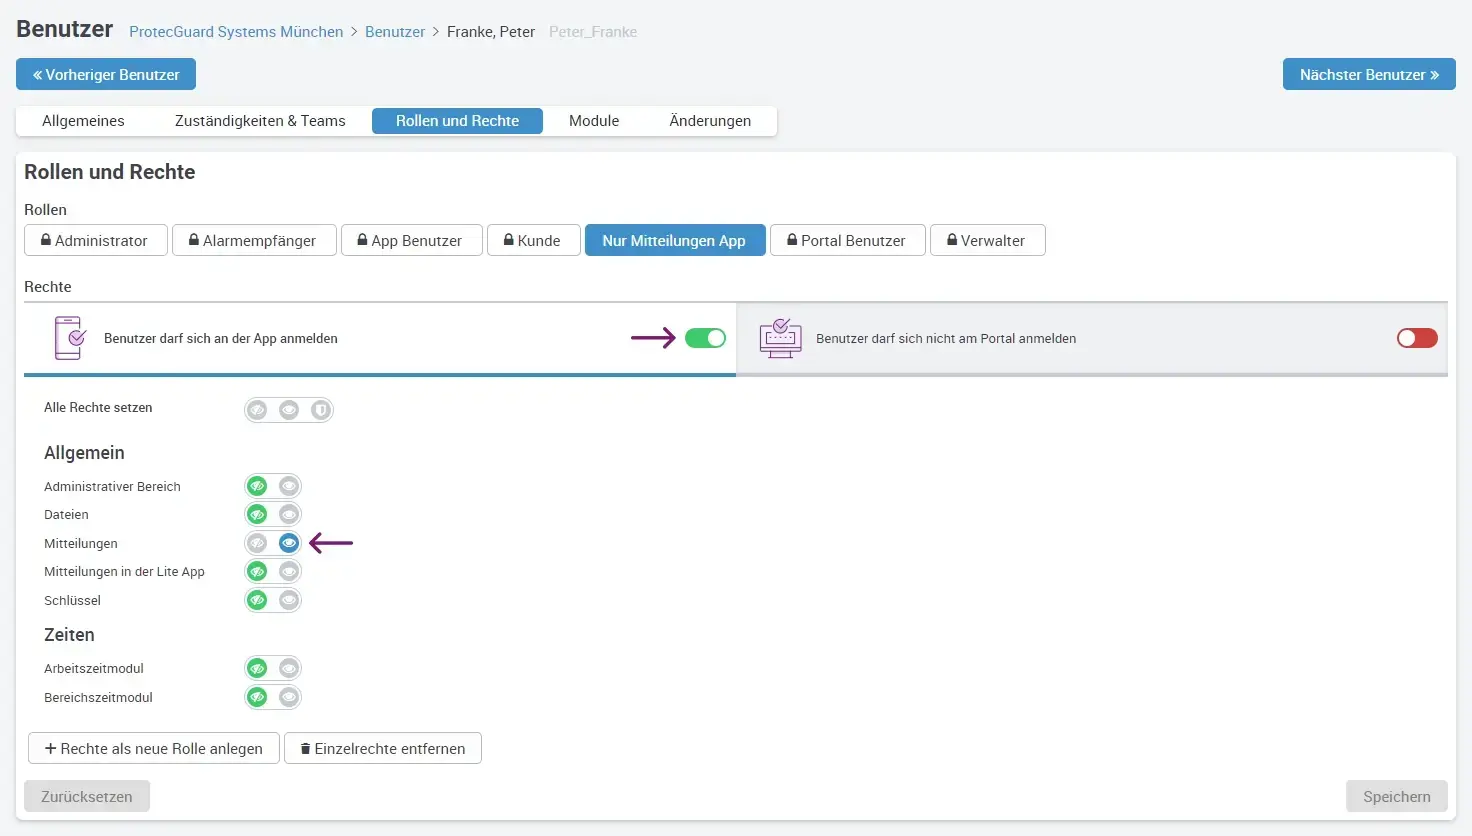This screenshot has height=836, width=1472.
Task: Click the monitor icon for portal login
Action: point(780,339)
